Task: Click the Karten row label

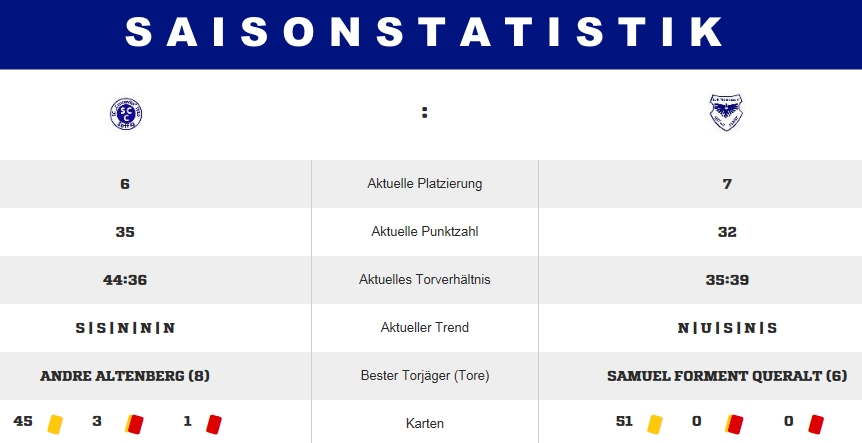Action: (x=425, y=424)
